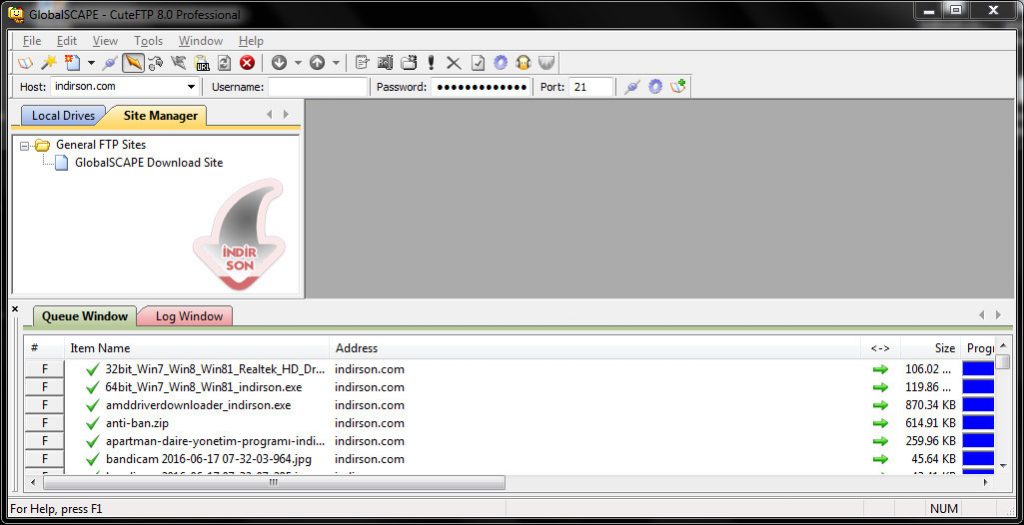
Task: Click the View/Execute file toolbar icon
Action: (385, 63)
